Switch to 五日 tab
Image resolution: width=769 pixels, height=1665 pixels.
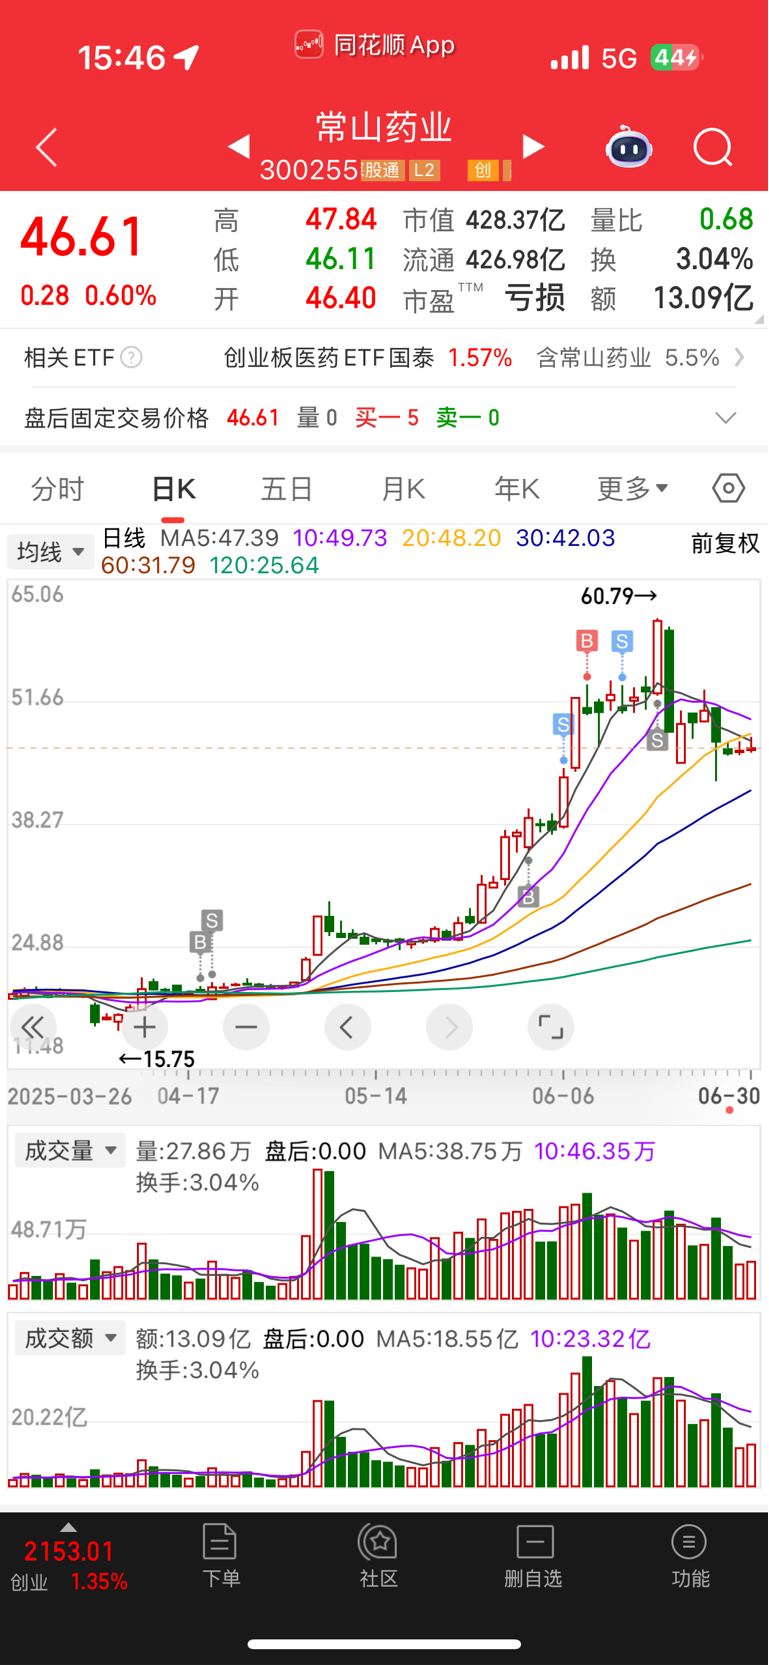pos(287,488)
